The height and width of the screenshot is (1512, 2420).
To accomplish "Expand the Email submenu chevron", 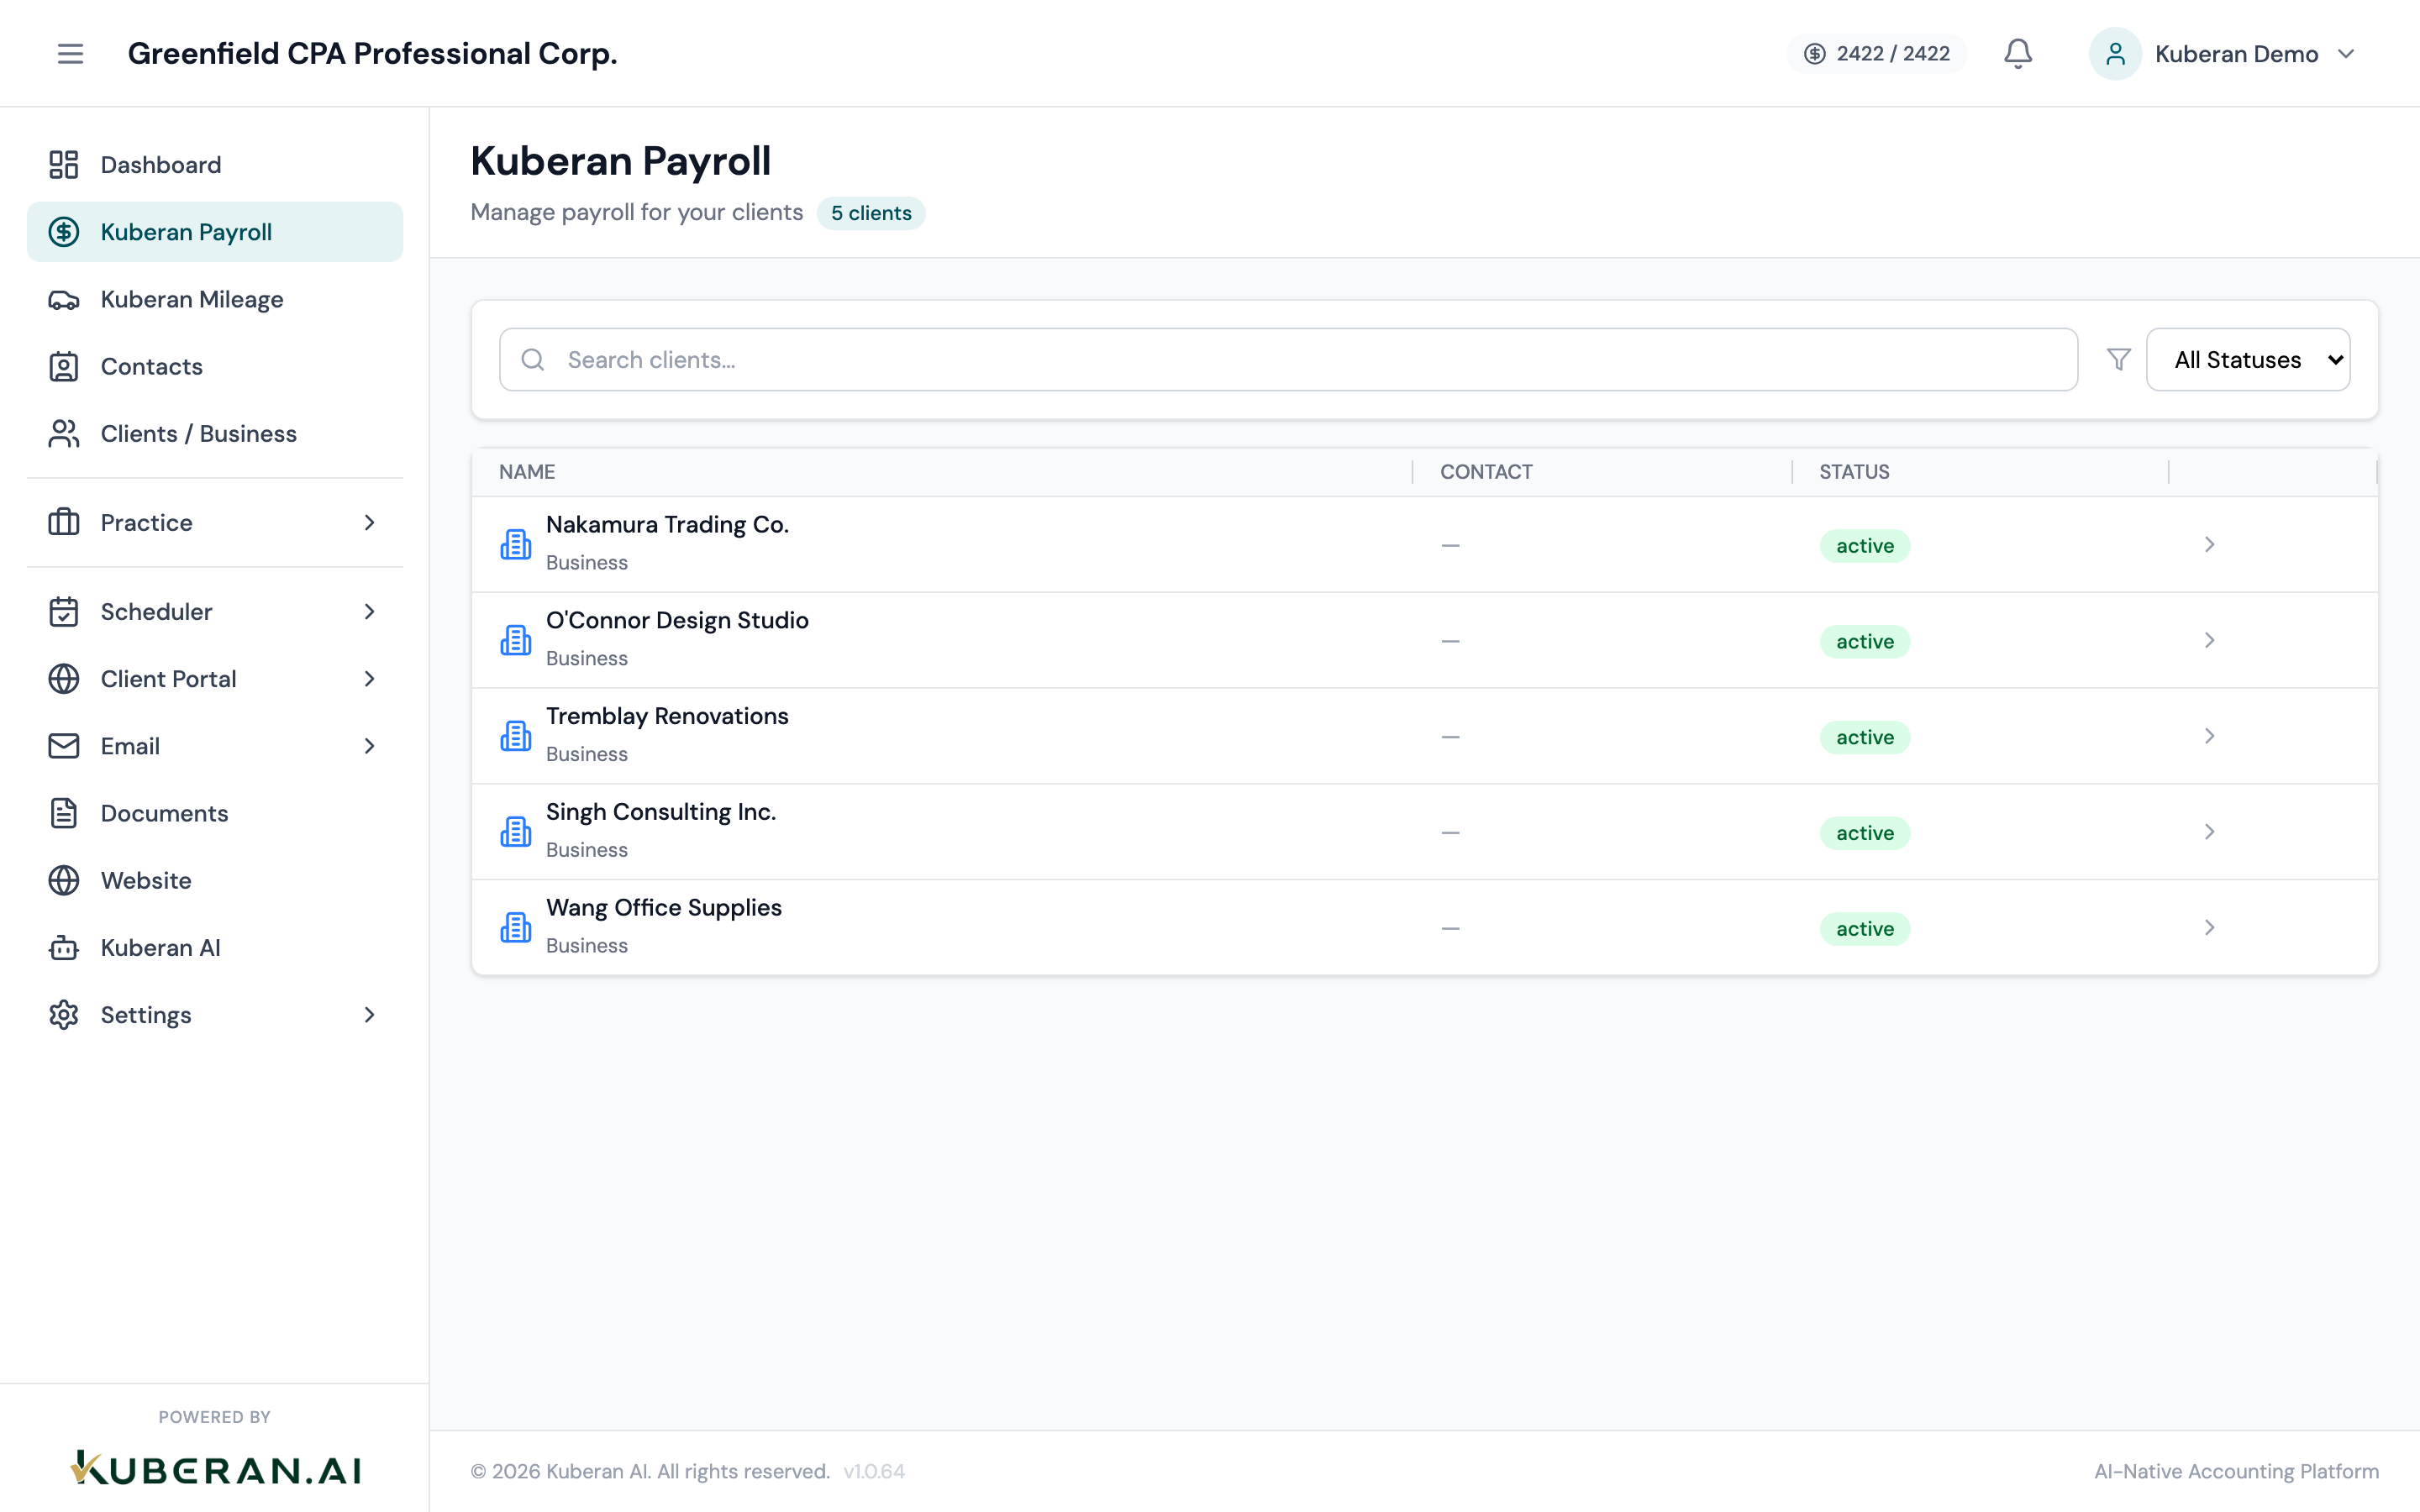I will (x=369, y=745).
